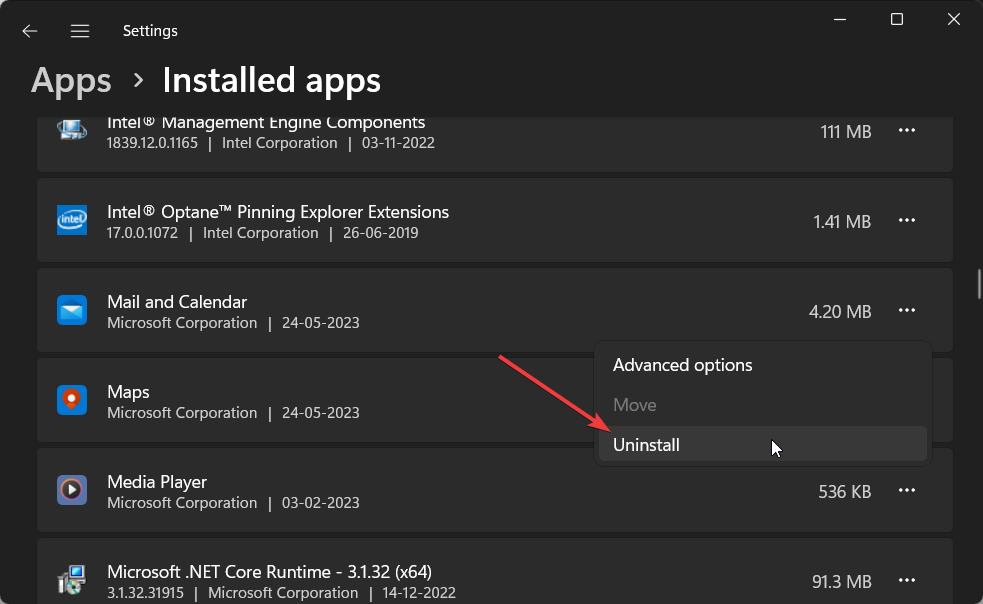The image size is (983, 604).
Task: Open the three-dot menu for Media Player
Action: (907, 490)
